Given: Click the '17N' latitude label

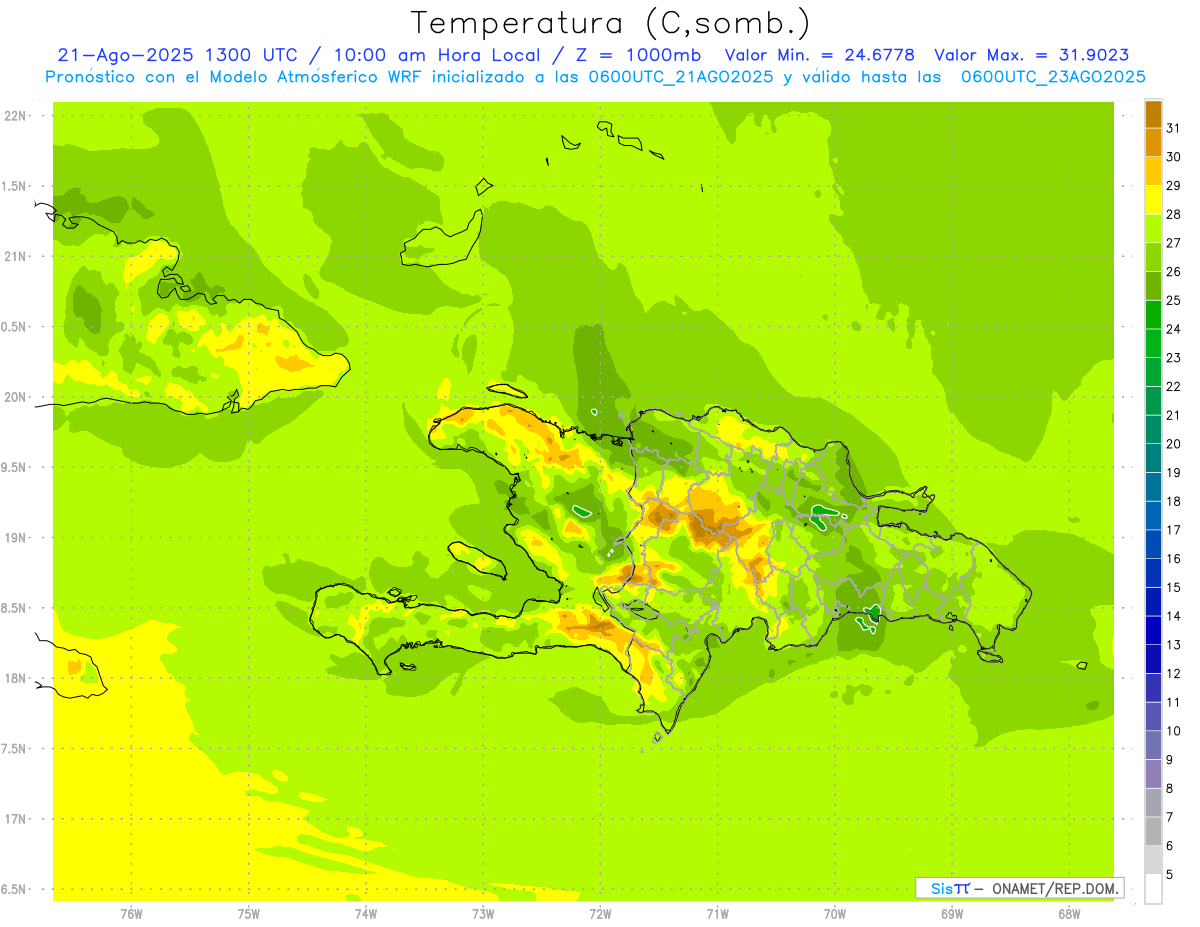Looking at the screenshot, I should click(16, 819).
